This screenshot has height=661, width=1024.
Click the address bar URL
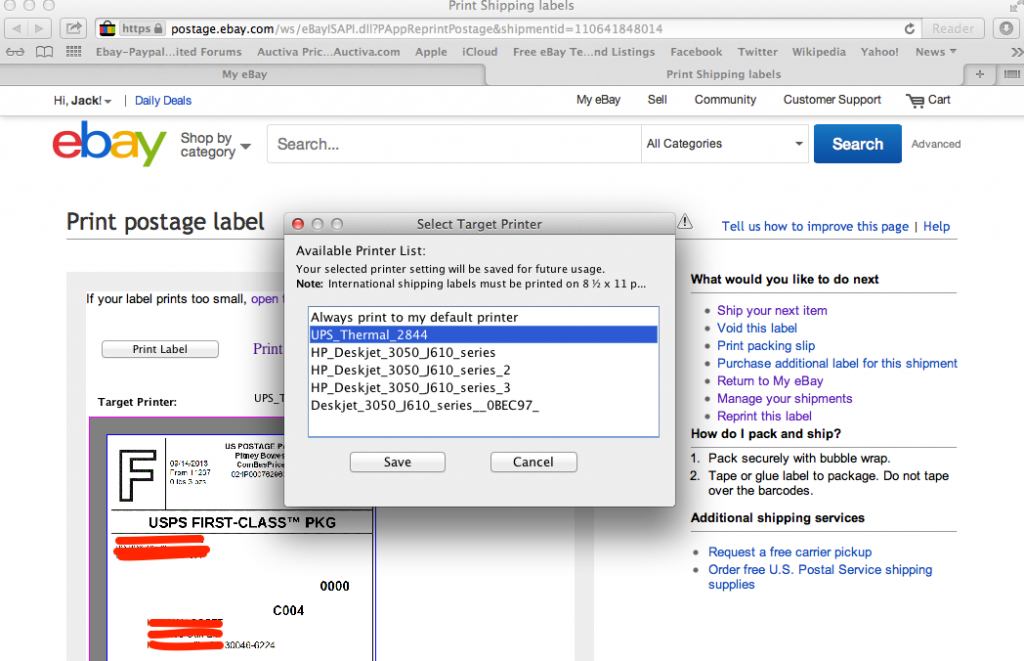click(417, 29)
